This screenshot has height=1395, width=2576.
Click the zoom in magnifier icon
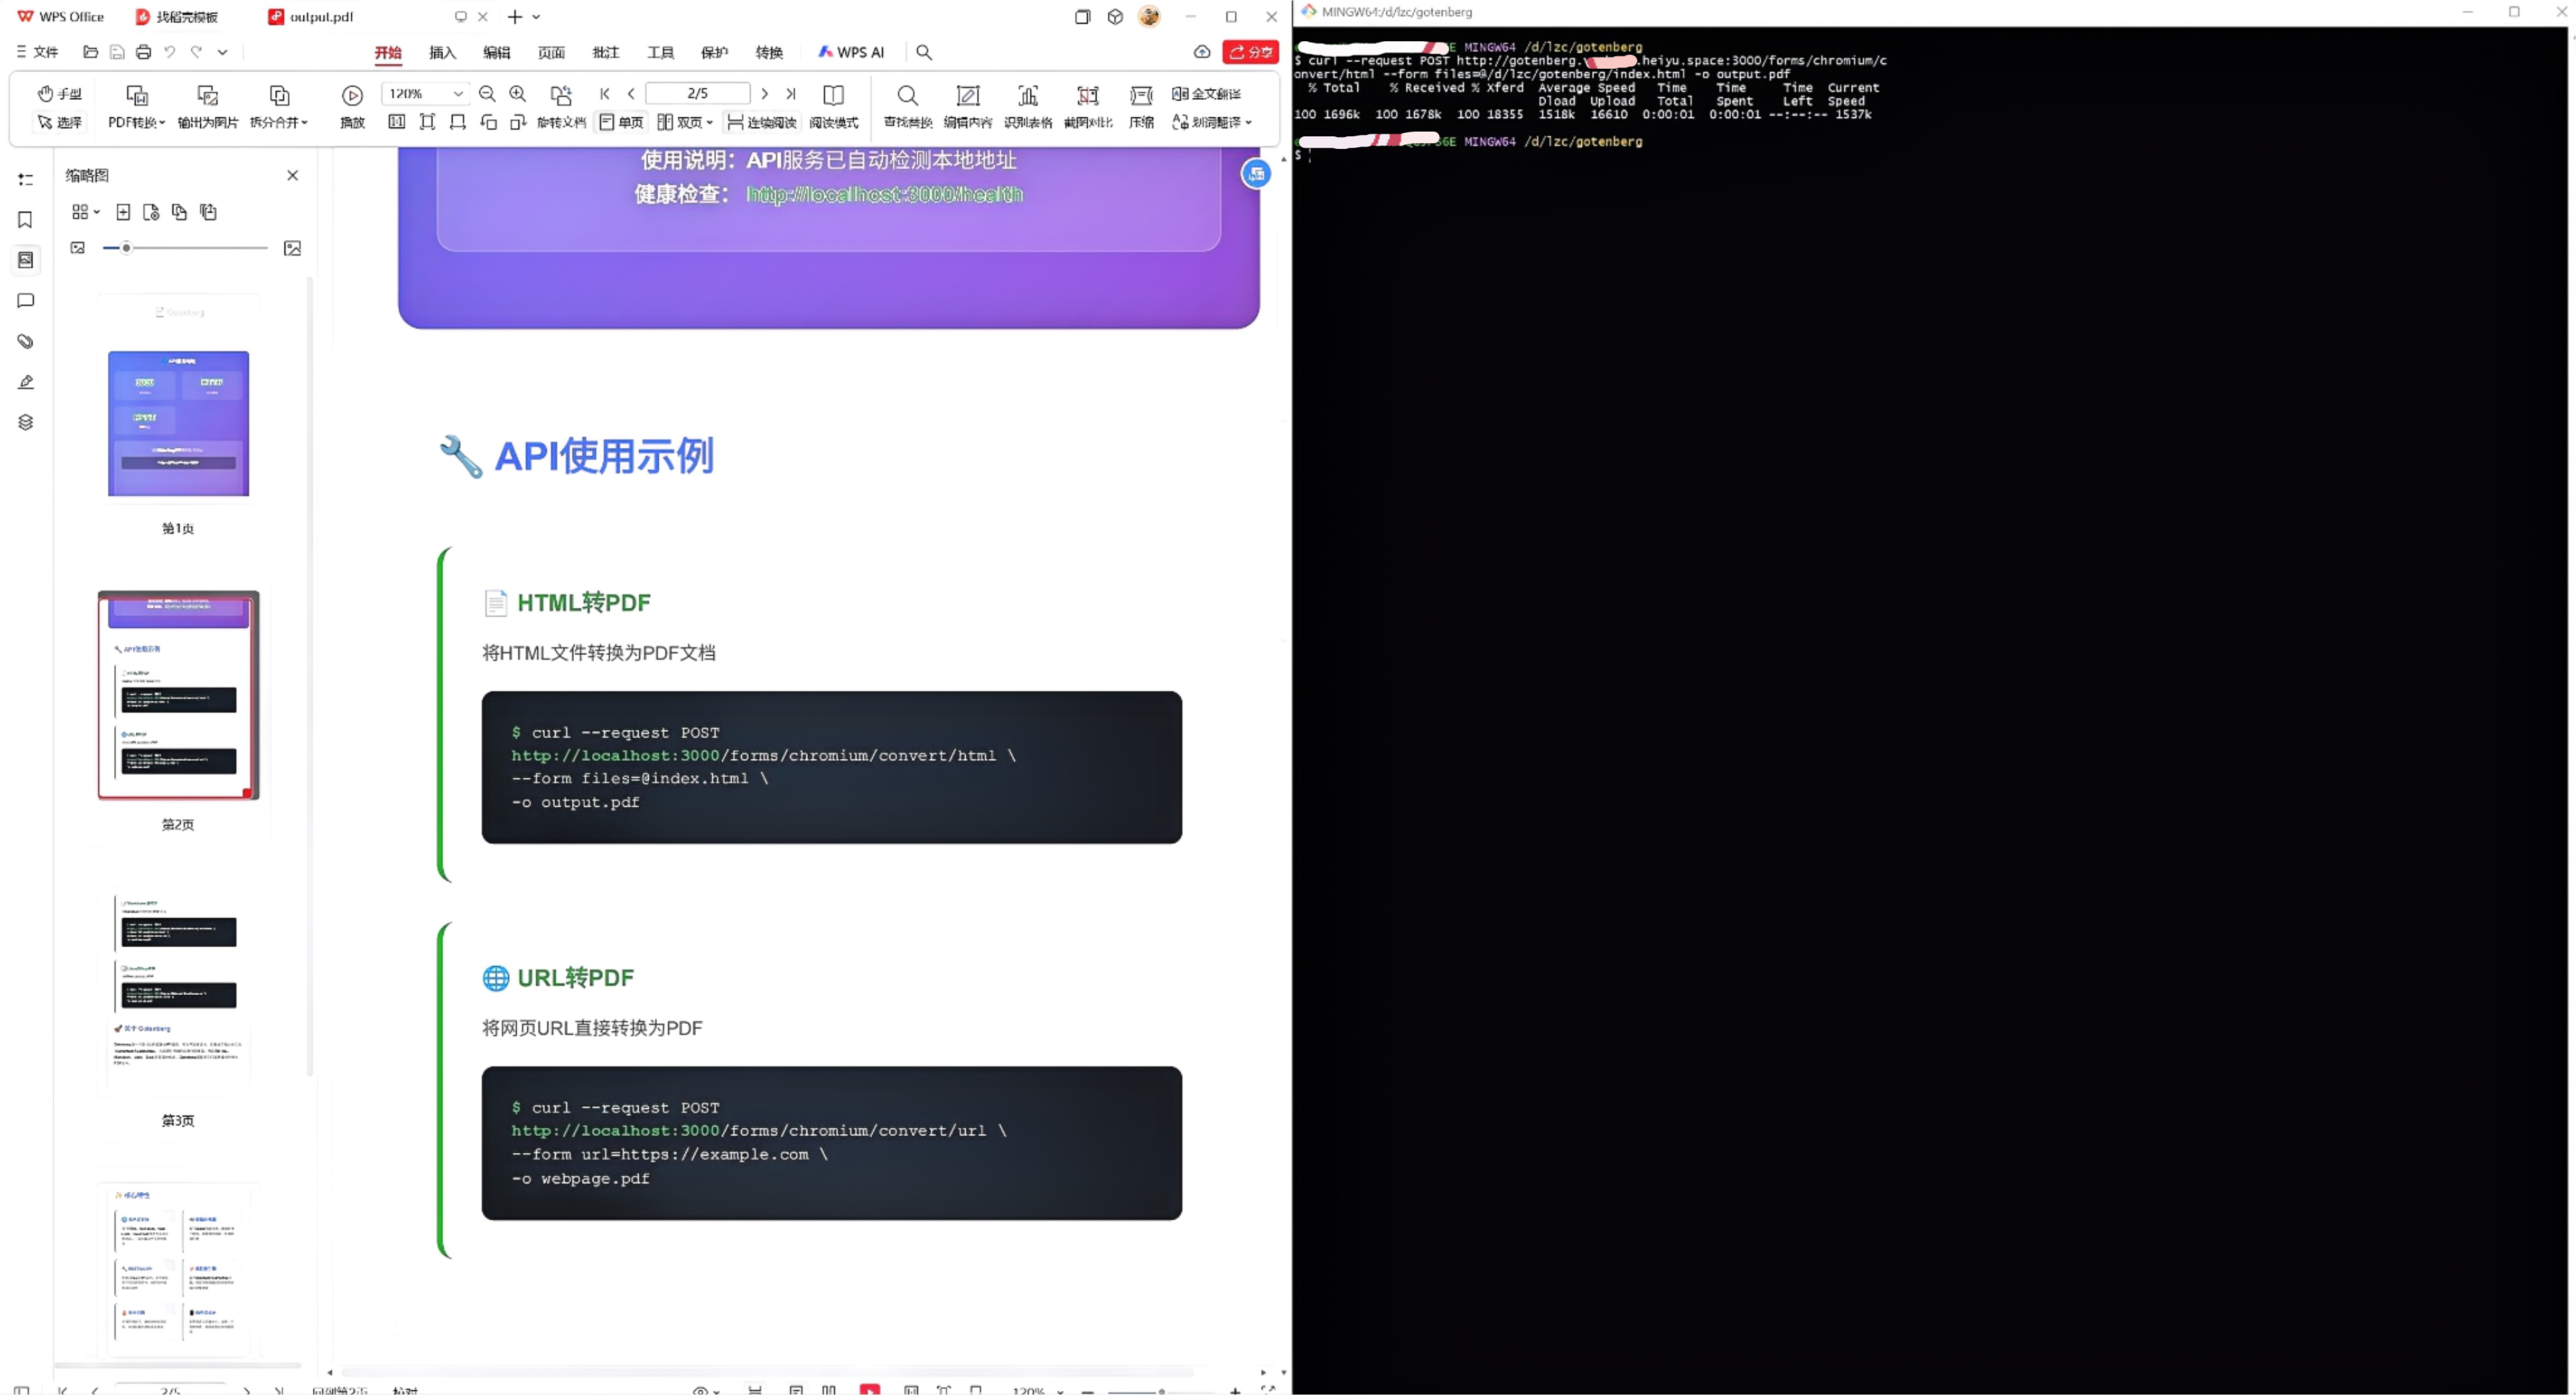(517, 94)
